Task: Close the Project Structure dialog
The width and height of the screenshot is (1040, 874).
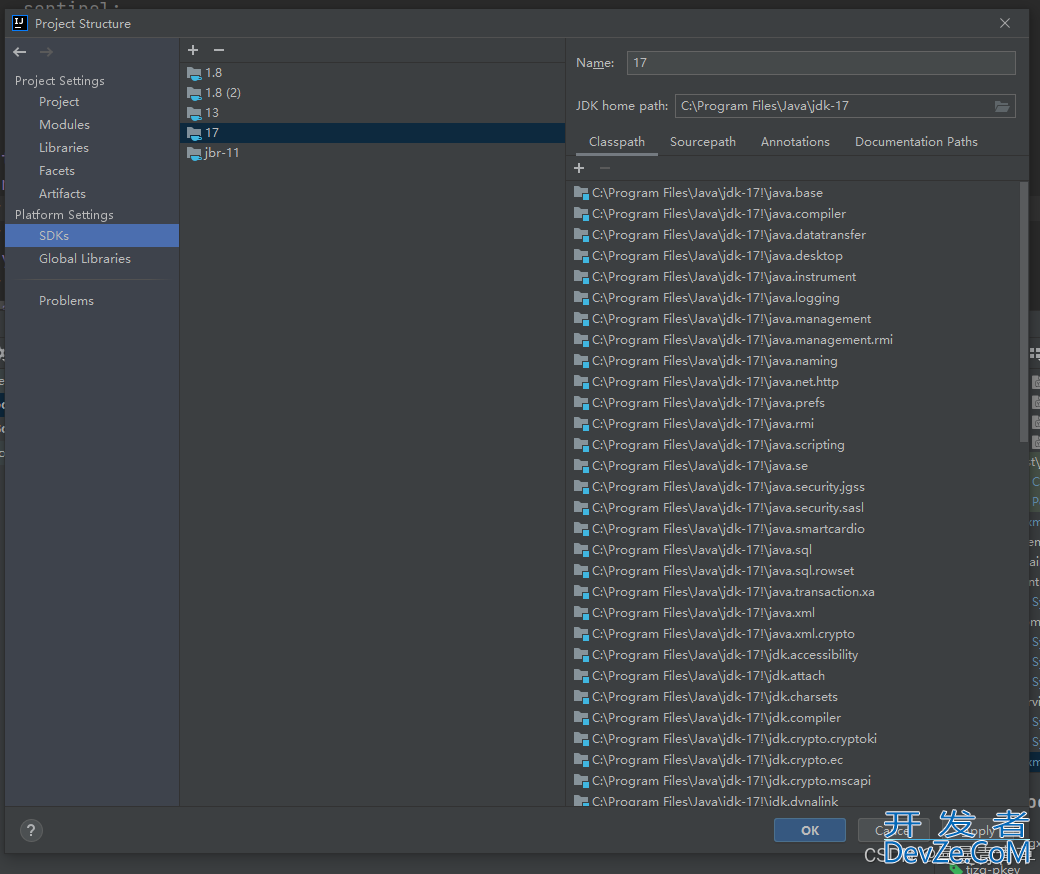Action: (1005, 23)
